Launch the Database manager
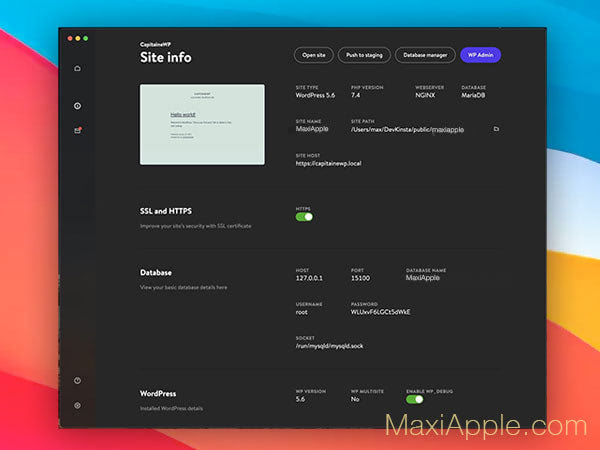This screenshot has width=600, height=450. [x=425, y=55]
